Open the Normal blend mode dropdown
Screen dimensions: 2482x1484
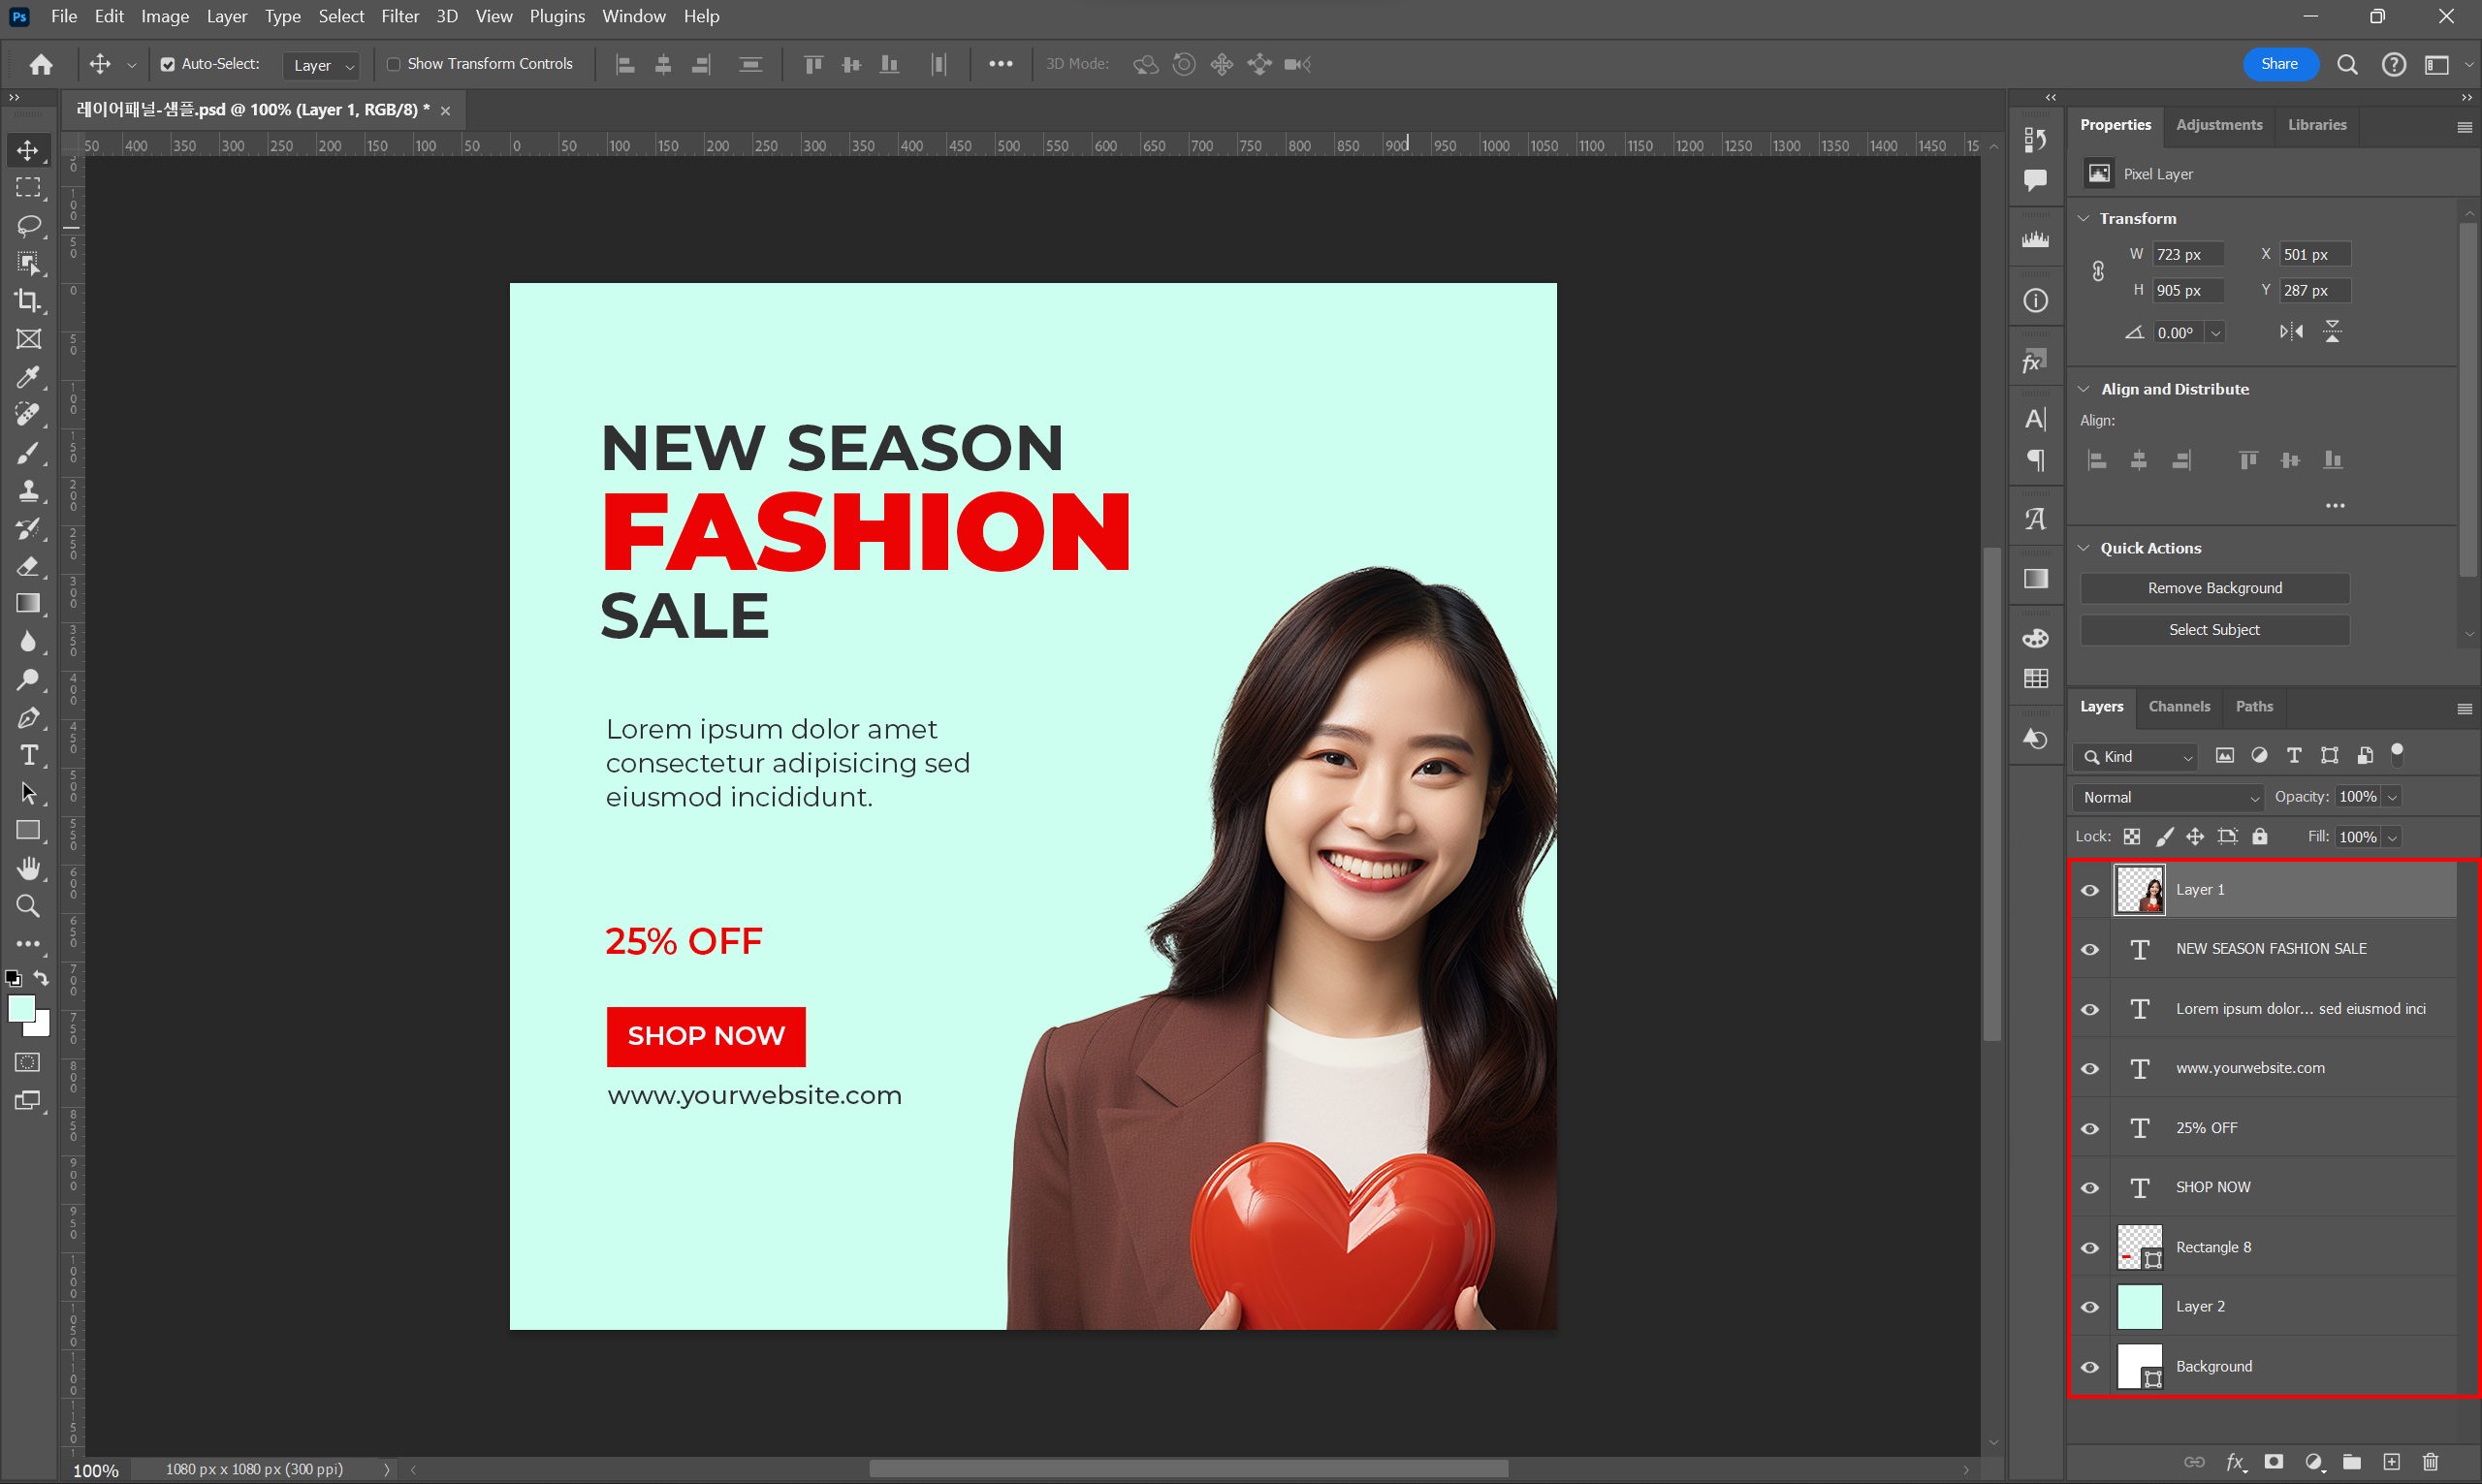click(x=2167, y=797)
